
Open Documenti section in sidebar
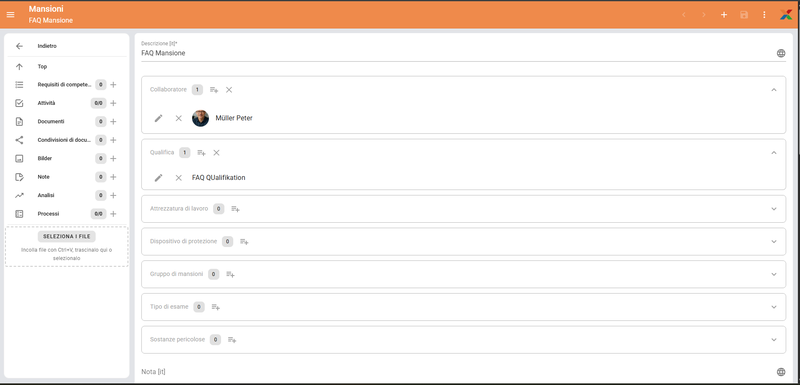point(51,121)
